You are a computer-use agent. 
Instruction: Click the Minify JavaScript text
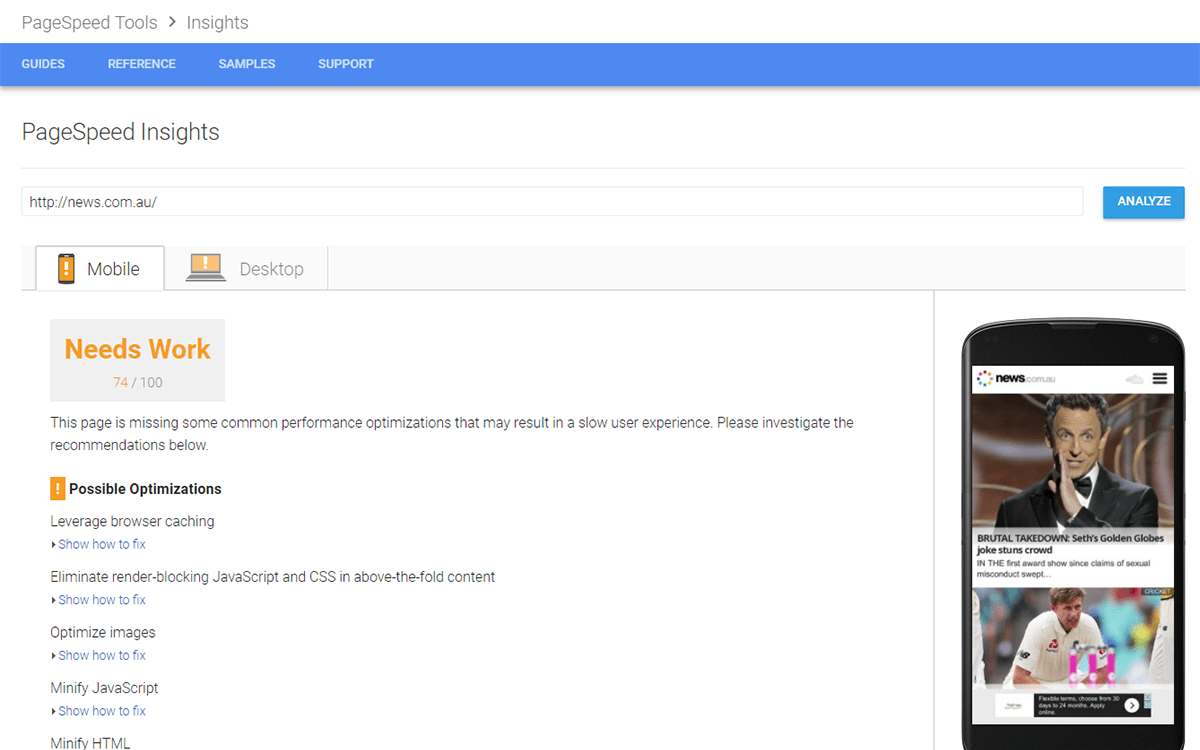[104, 688]
